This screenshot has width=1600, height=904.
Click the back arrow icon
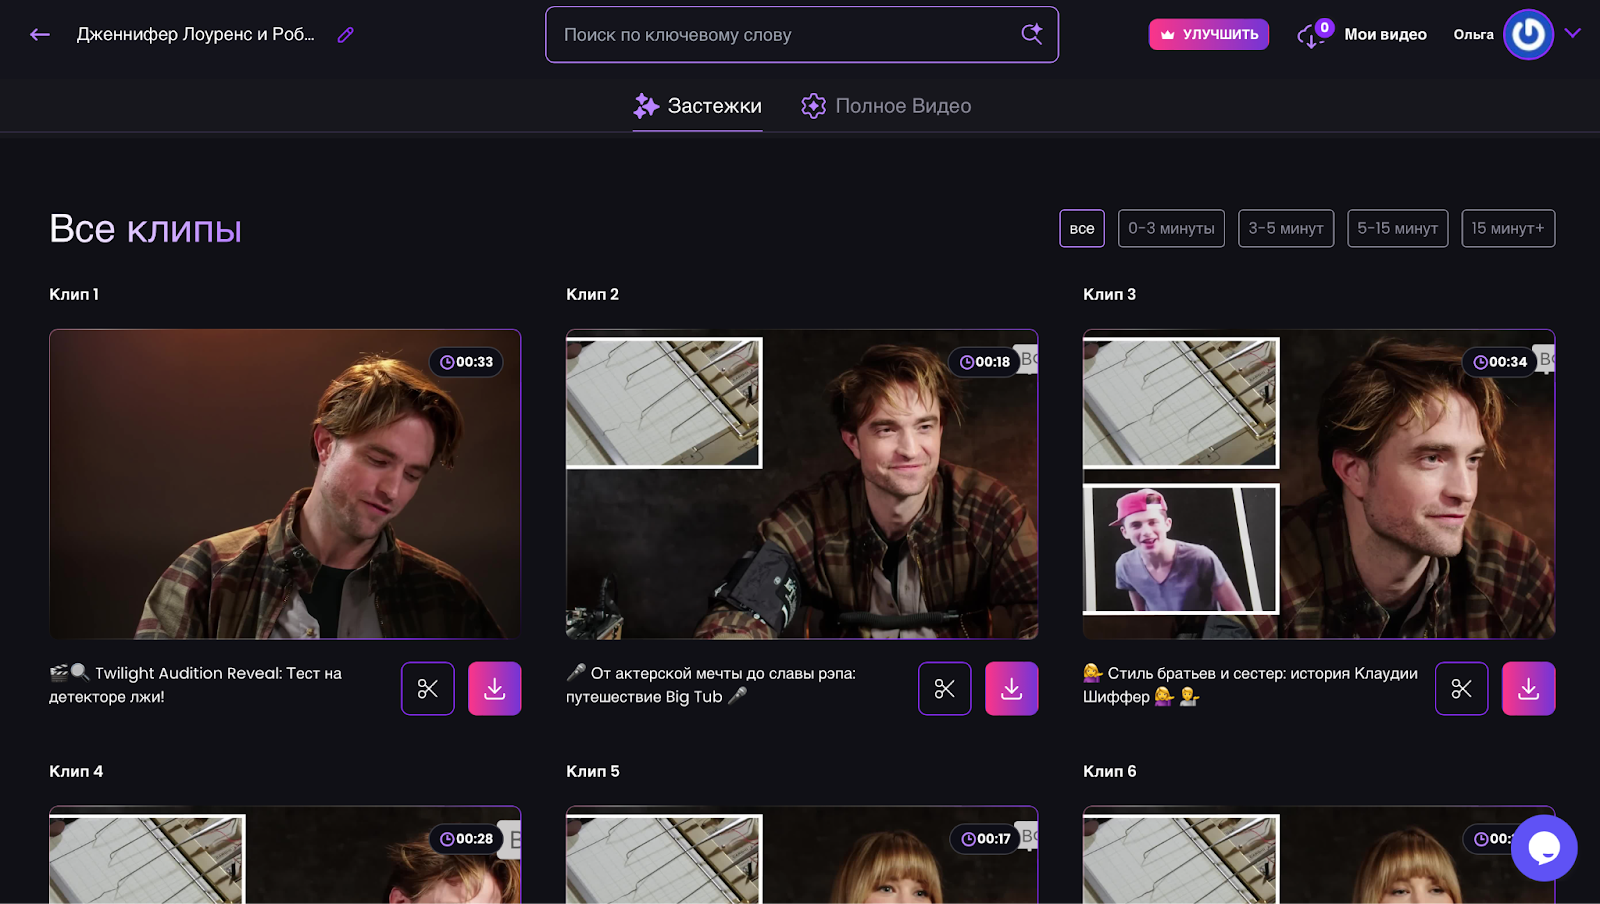click(40, 35)
